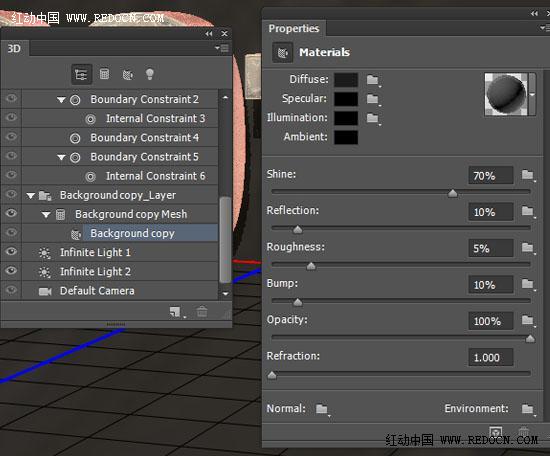Open material preset picker dropdown
The image size is (550, 456).
coord(532,94)
